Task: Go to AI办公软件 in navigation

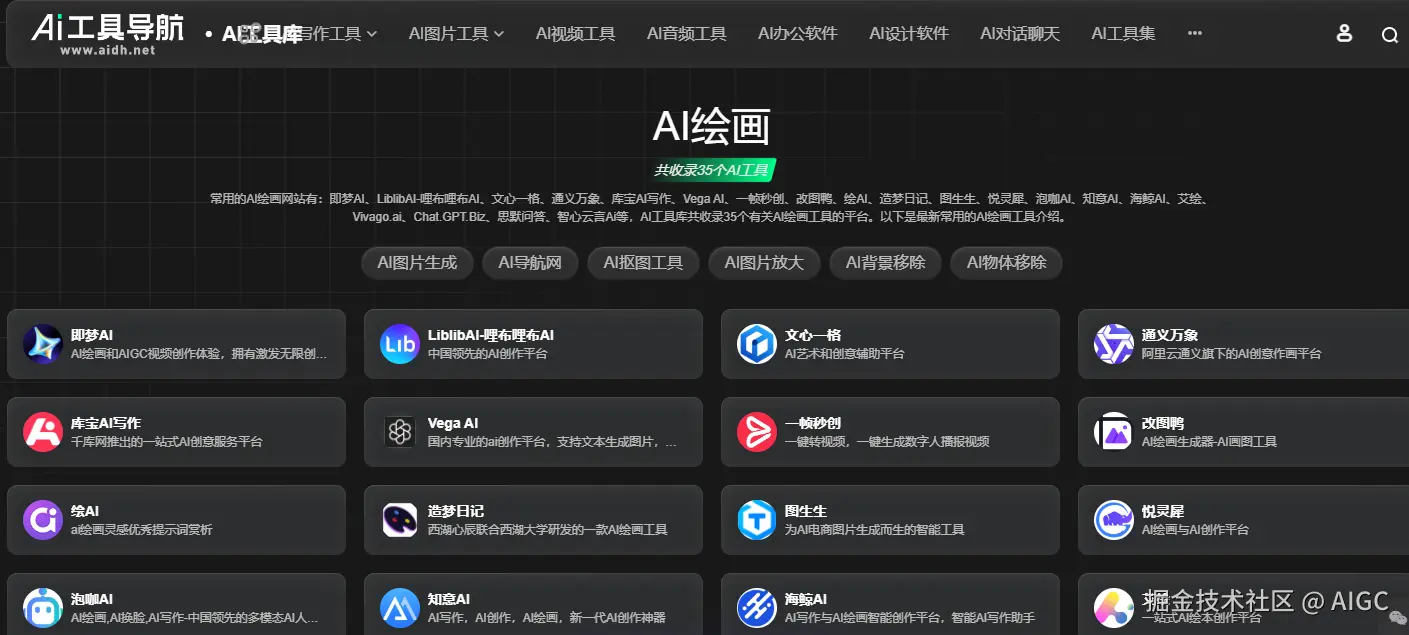Action: click(797, 34)
